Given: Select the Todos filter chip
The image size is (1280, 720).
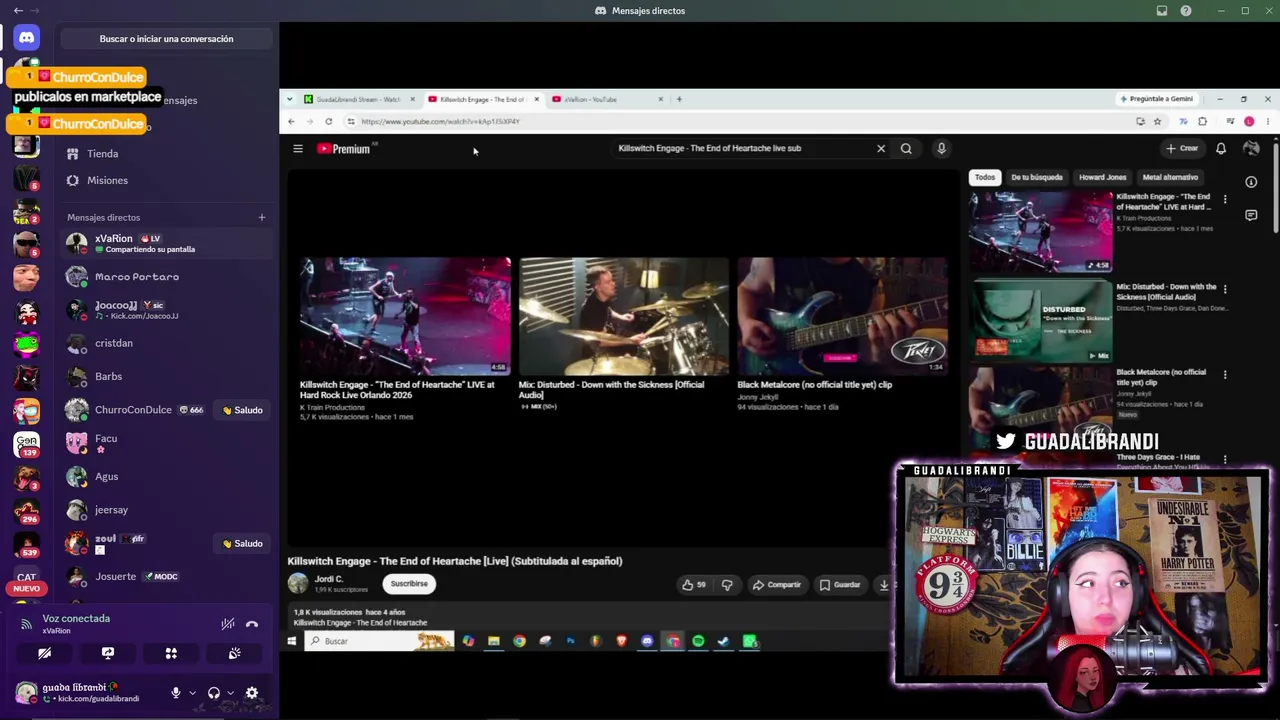Looking at the screenshot, I should 985,177.
